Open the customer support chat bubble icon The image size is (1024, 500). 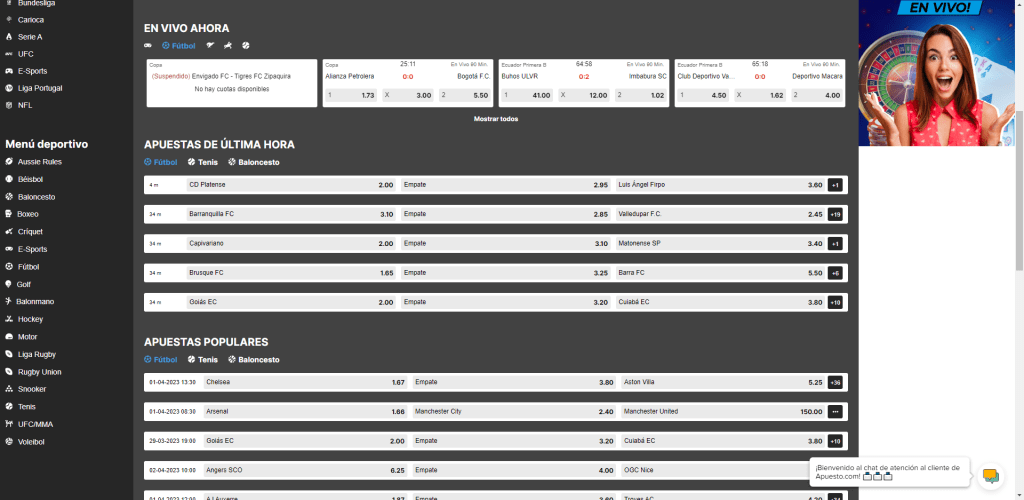click(990, 476)
